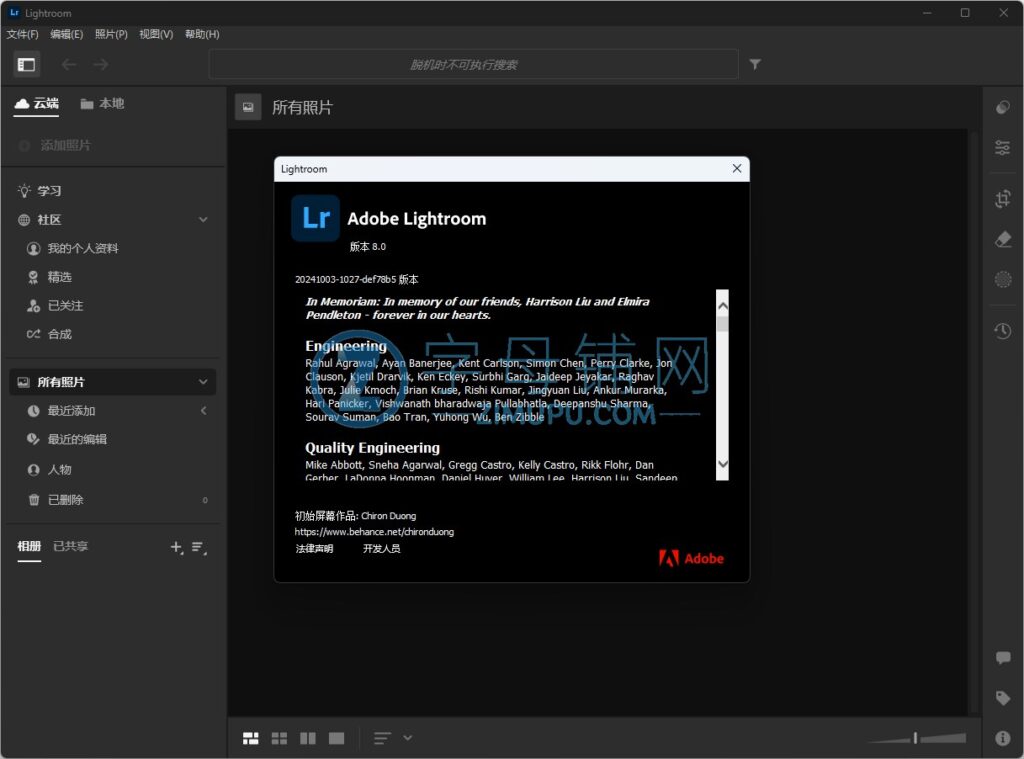Click the Adobe logo in the About dialog

[x=691, y=558]
